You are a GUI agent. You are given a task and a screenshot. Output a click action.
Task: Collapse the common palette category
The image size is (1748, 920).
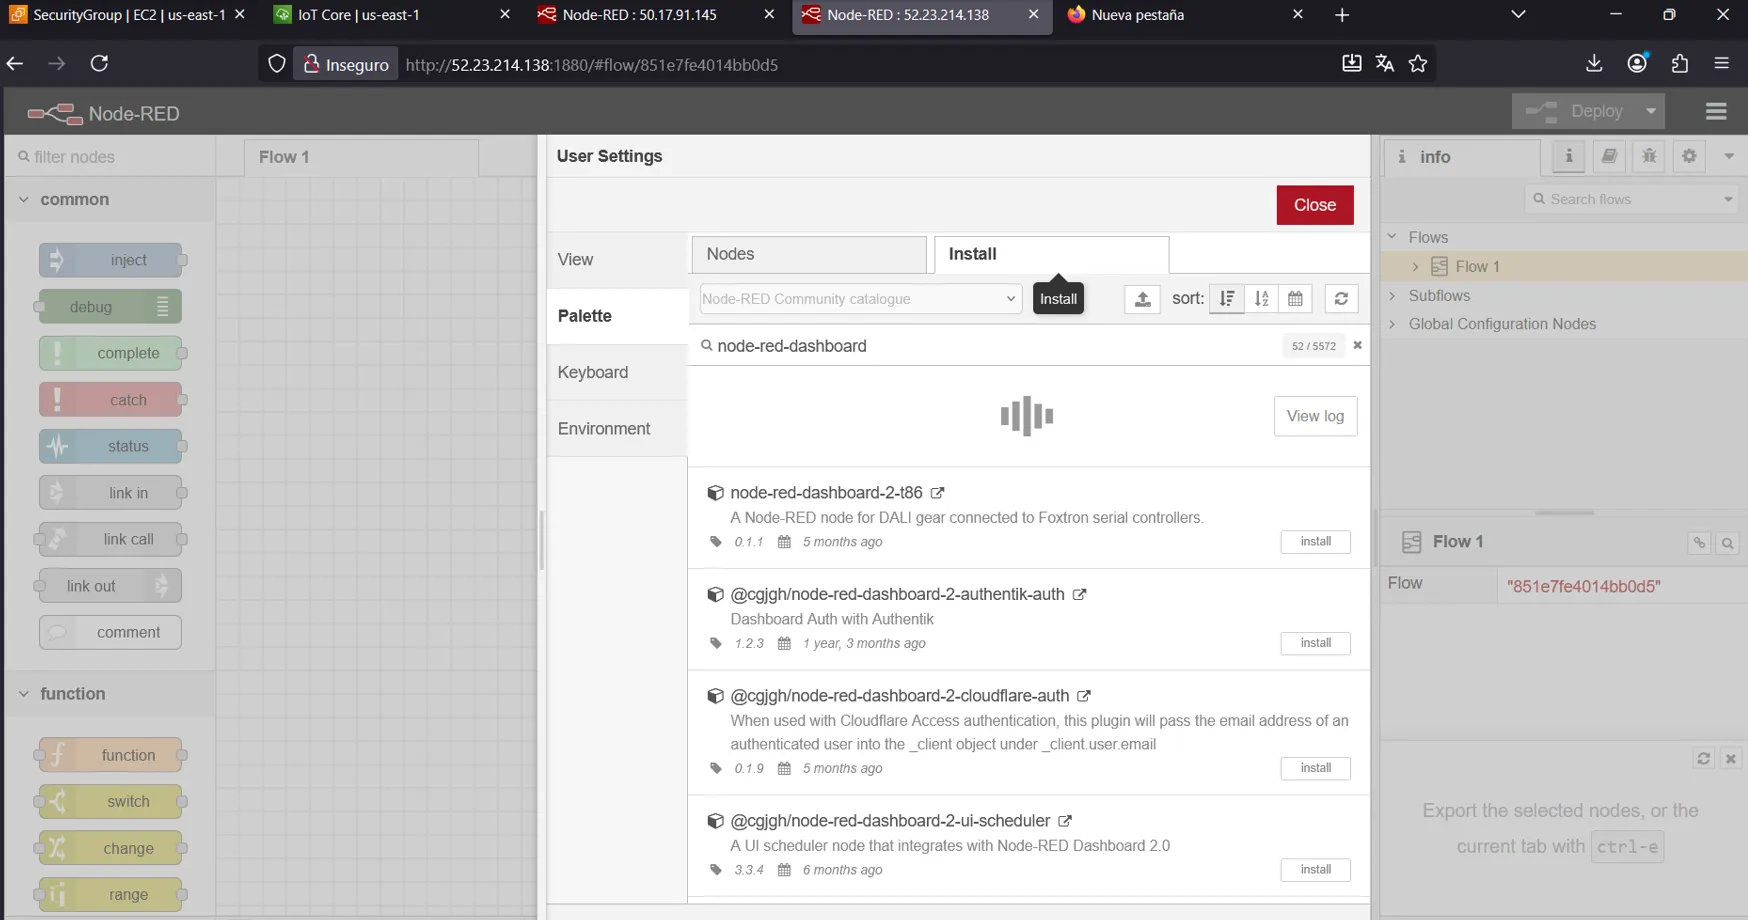tap(24, 200)
